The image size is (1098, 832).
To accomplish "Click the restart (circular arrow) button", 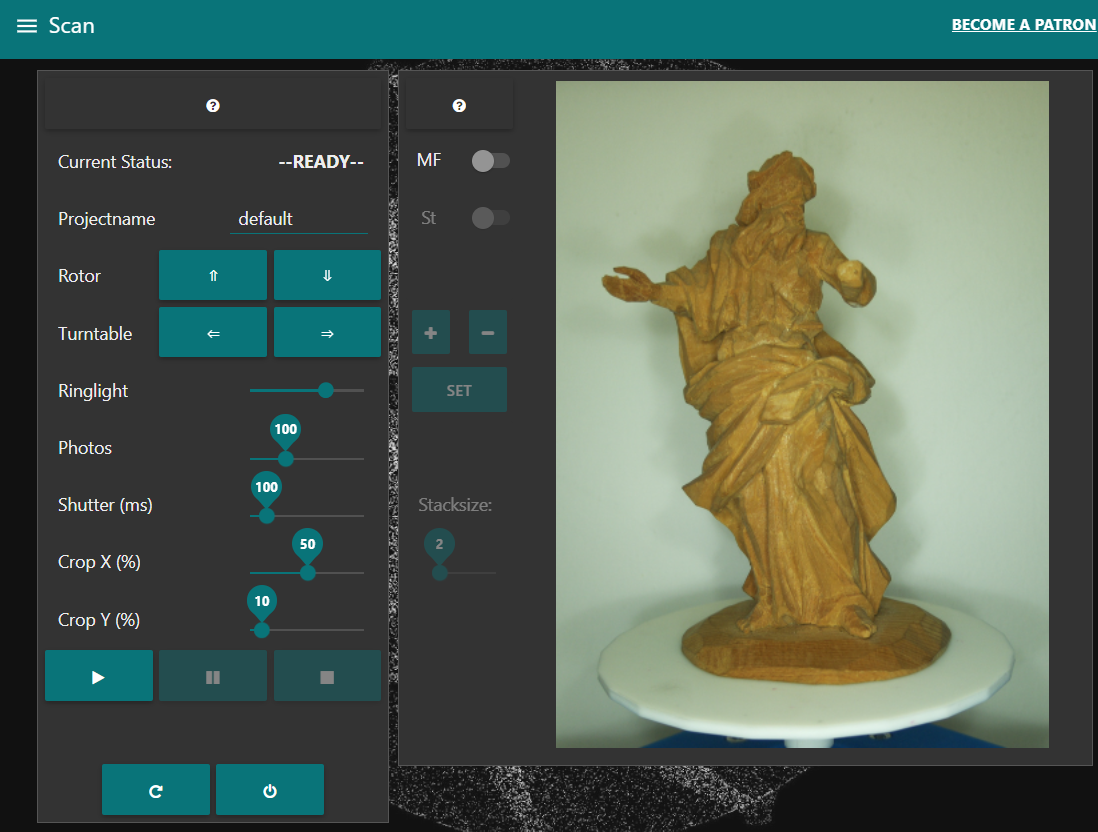I will click(155, 790).
